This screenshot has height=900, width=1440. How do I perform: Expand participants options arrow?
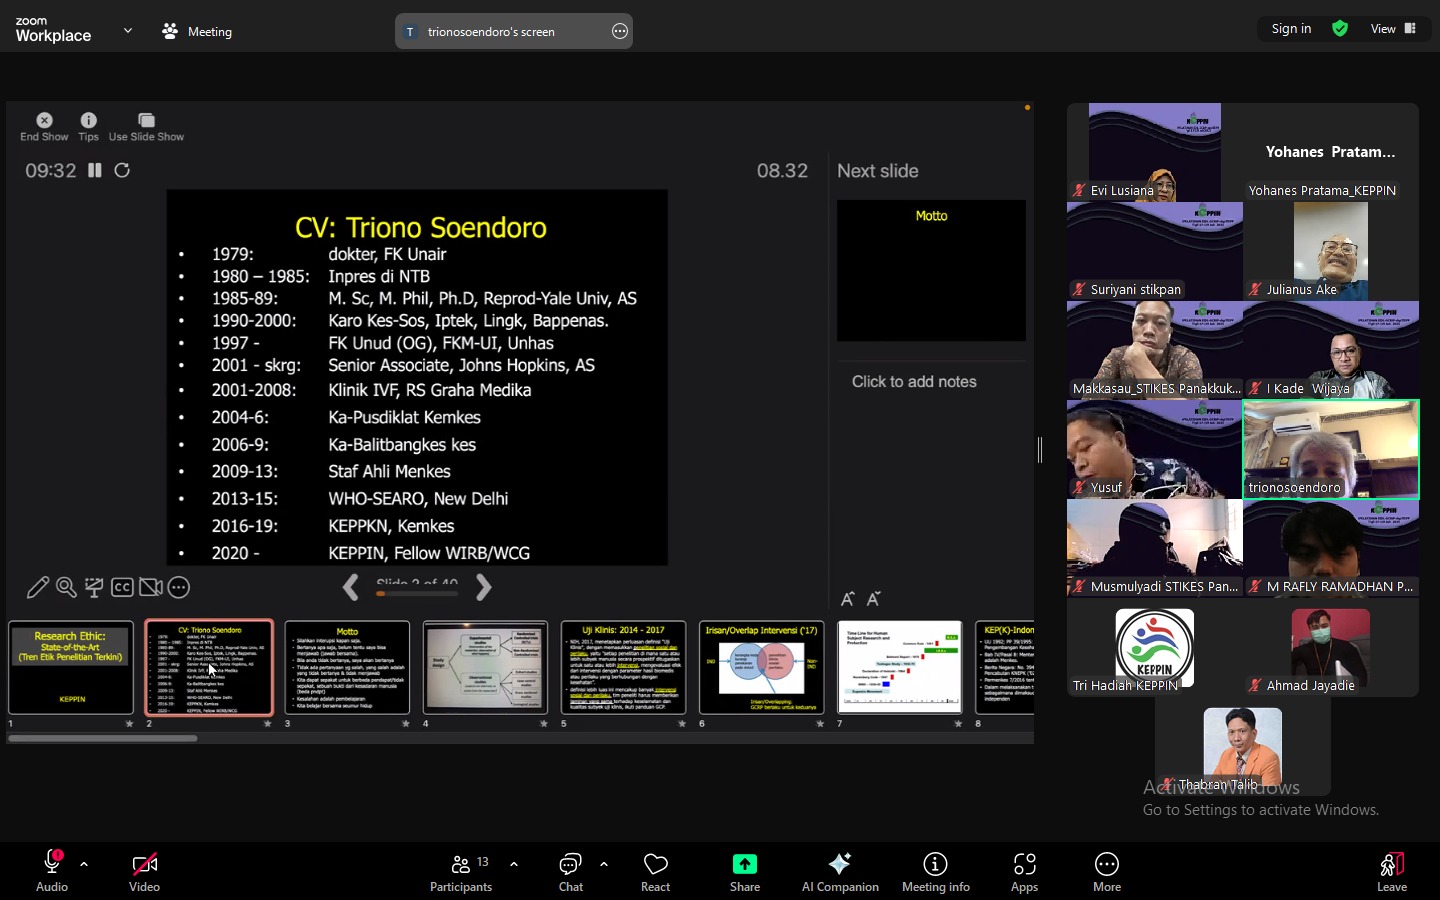pyautogui.click(x=514, y=864)
